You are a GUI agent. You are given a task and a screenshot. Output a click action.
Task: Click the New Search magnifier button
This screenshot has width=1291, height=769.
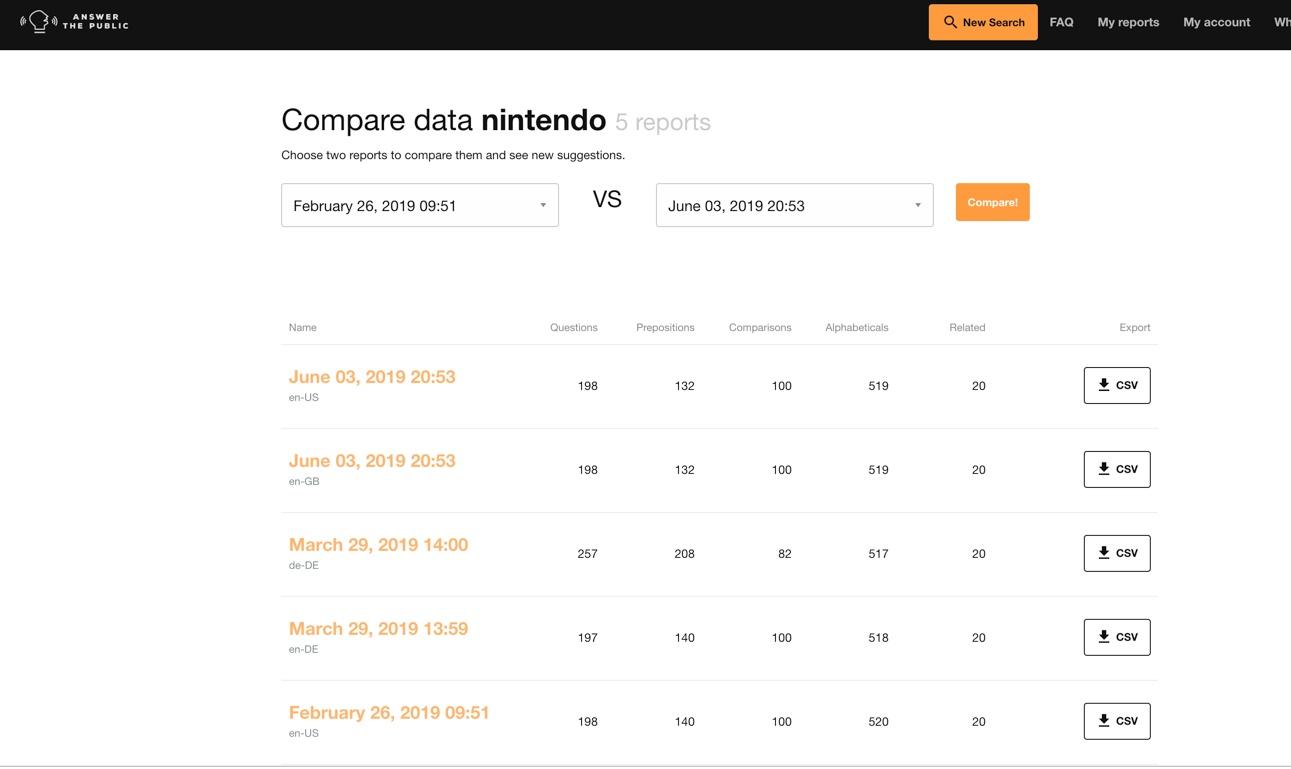(x=982, y=22)
